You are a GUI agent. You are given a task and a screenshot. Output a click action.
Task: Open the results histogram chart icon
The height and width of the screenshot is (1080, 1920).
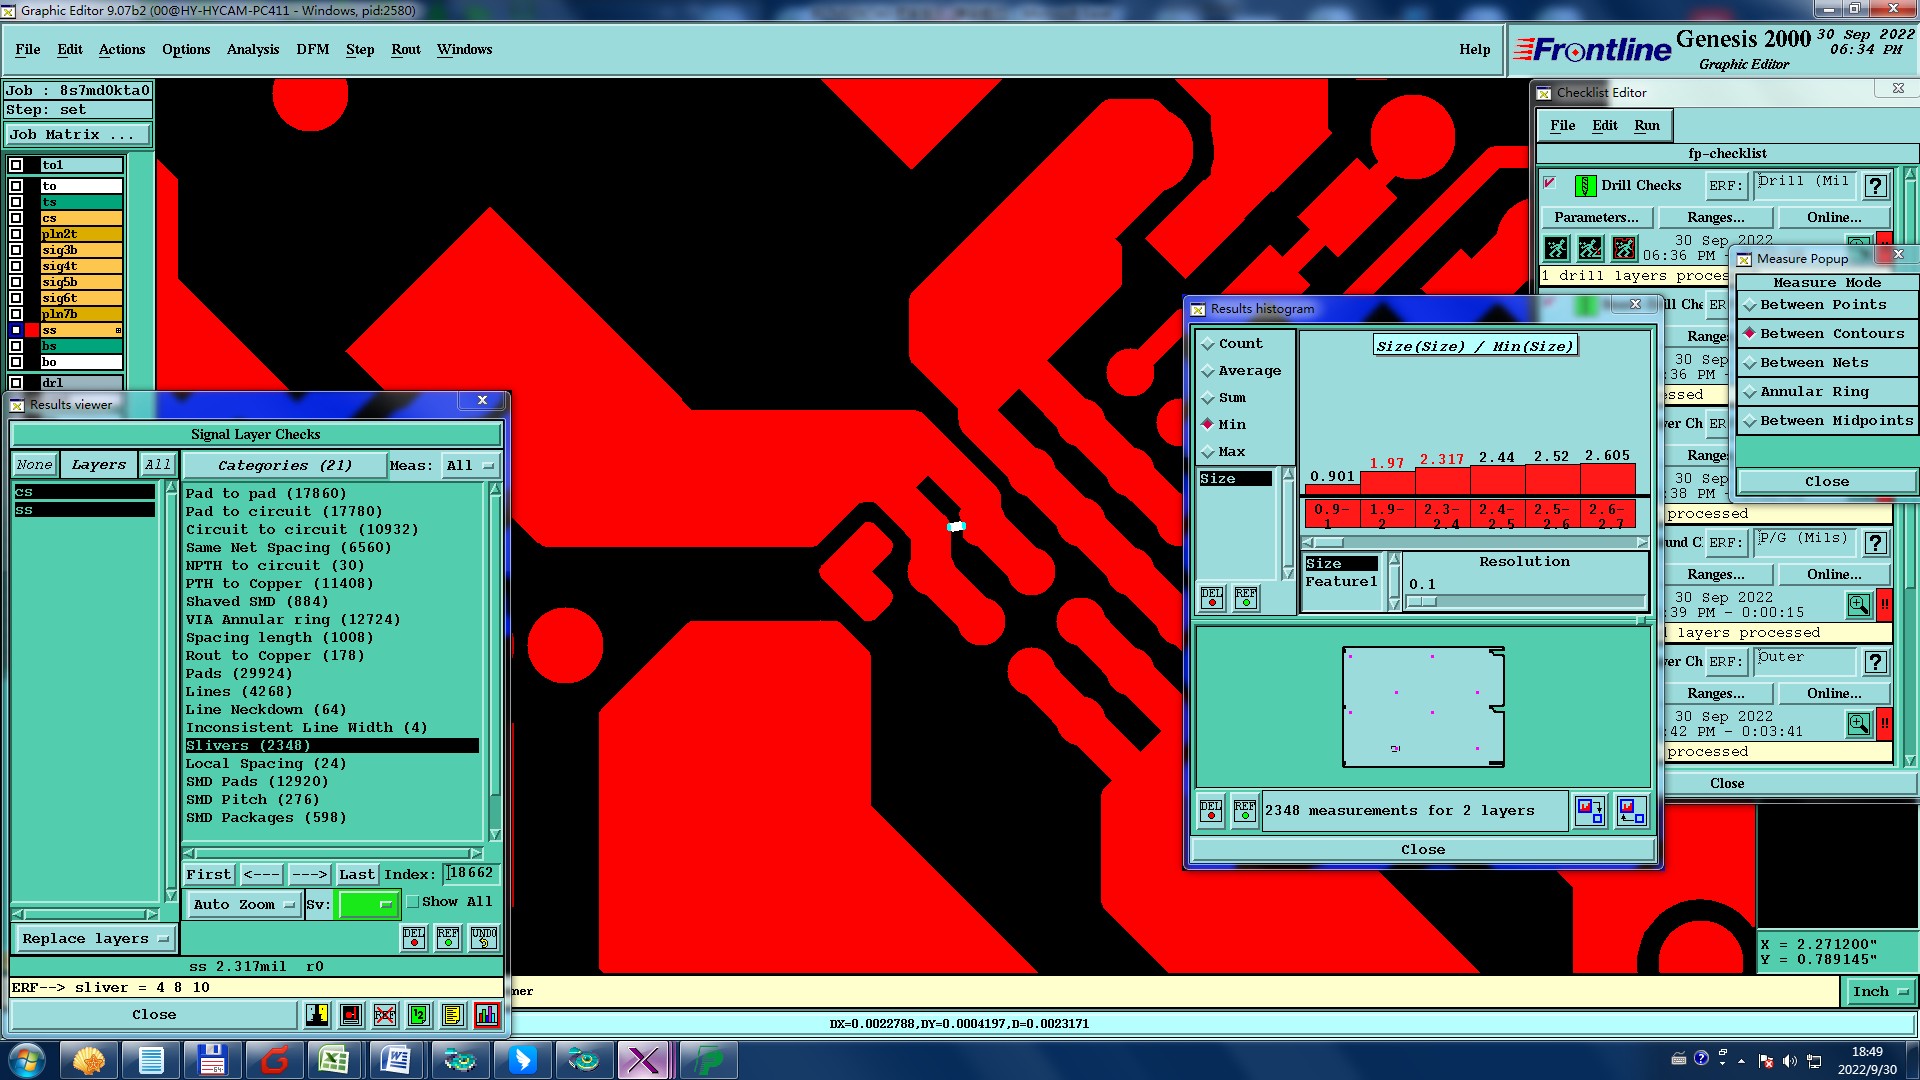click(x=487, y=1015)
